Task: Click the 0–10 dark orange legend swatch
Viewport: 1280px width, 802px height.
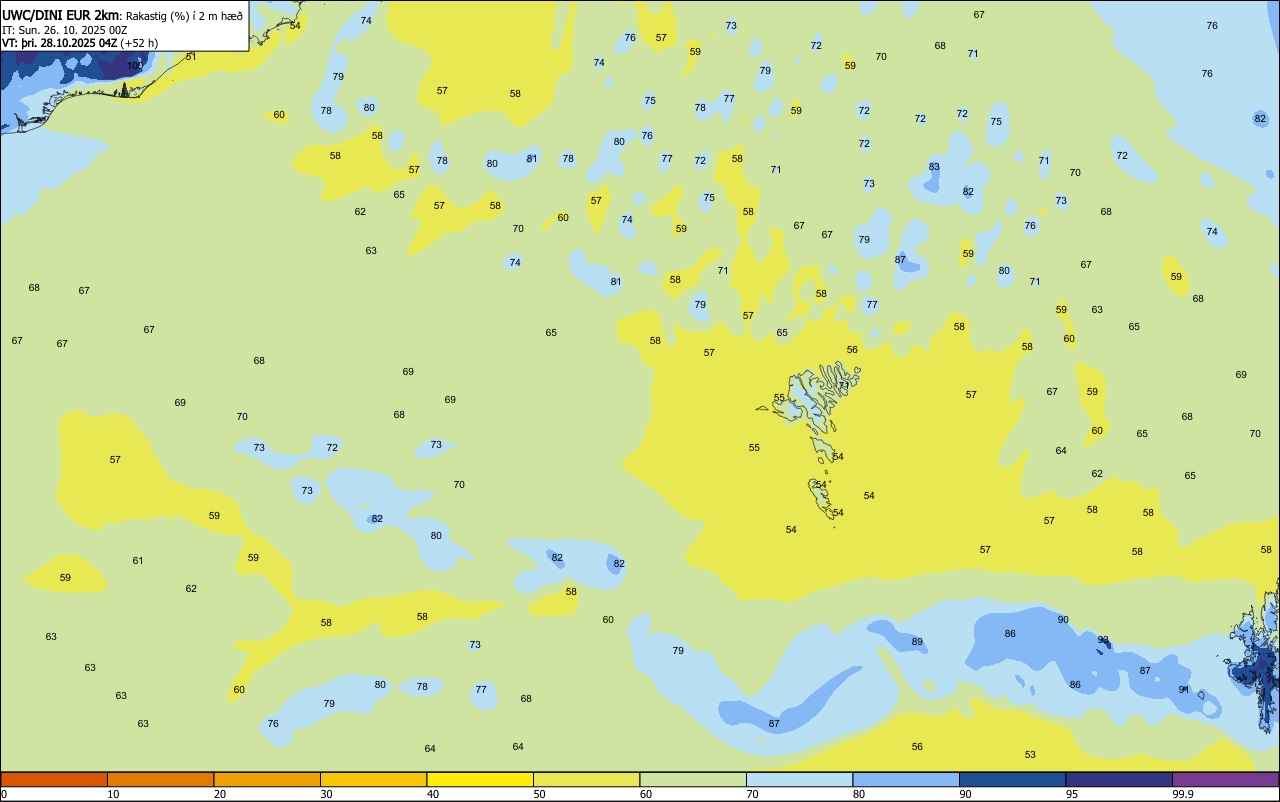Action: click(54, 779)
